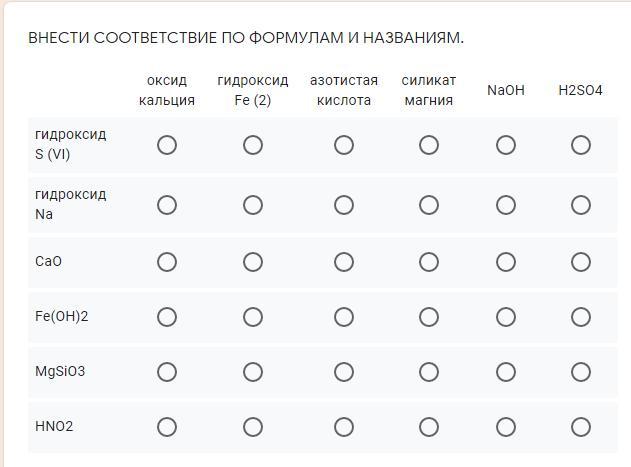Select гидроксид Fe (2) for the MgSiO3 row
This screenshot has height=467, width=631.
point(253,372)
